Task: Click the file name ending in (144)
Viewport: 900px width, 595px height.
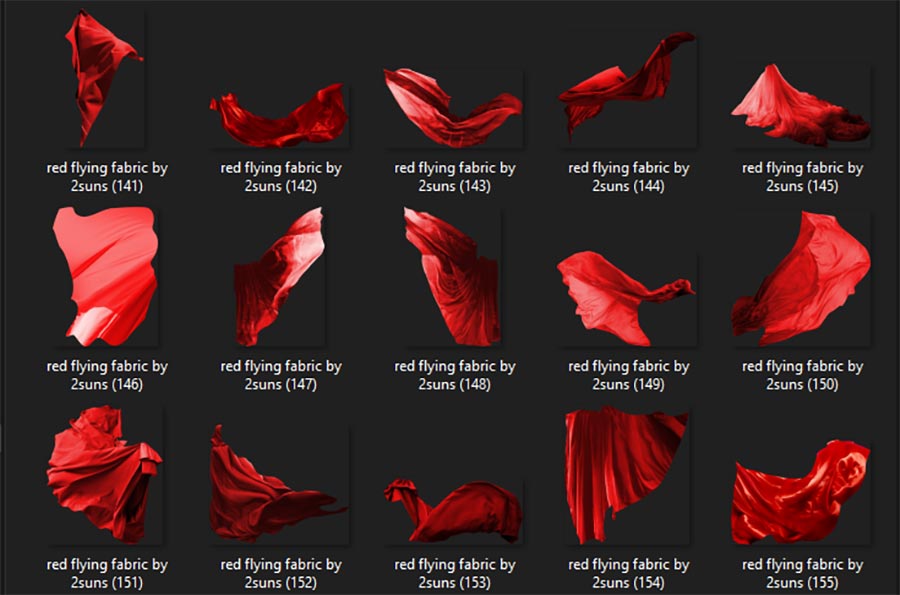Action: click(629, 177)
